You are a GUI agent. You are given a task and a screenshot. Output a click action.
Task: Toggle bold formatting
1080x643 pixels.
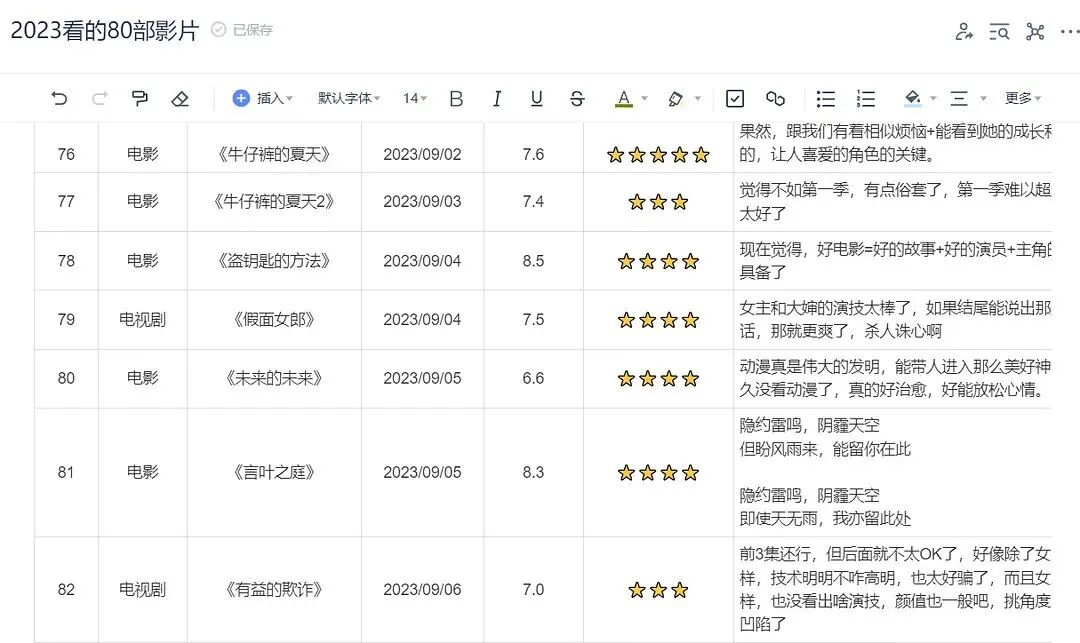456,99
